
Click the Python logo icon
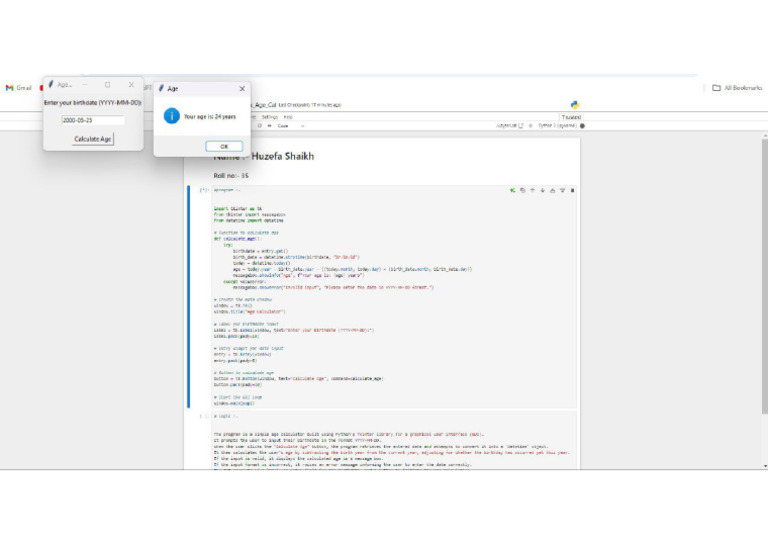[x=576, y=103]
